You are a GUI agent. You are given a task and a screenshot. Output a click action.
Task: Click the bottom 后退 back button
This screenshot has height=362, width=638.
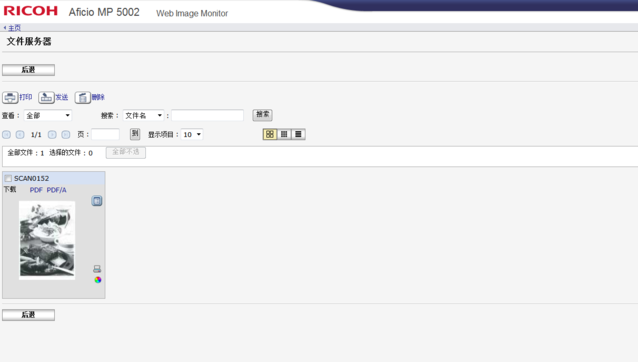tap(28, 315)
